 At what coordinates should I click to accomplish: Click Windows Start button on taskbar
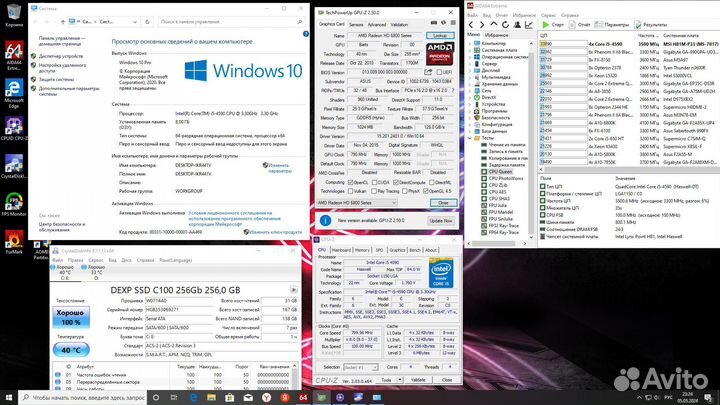[x=9, y=397]
